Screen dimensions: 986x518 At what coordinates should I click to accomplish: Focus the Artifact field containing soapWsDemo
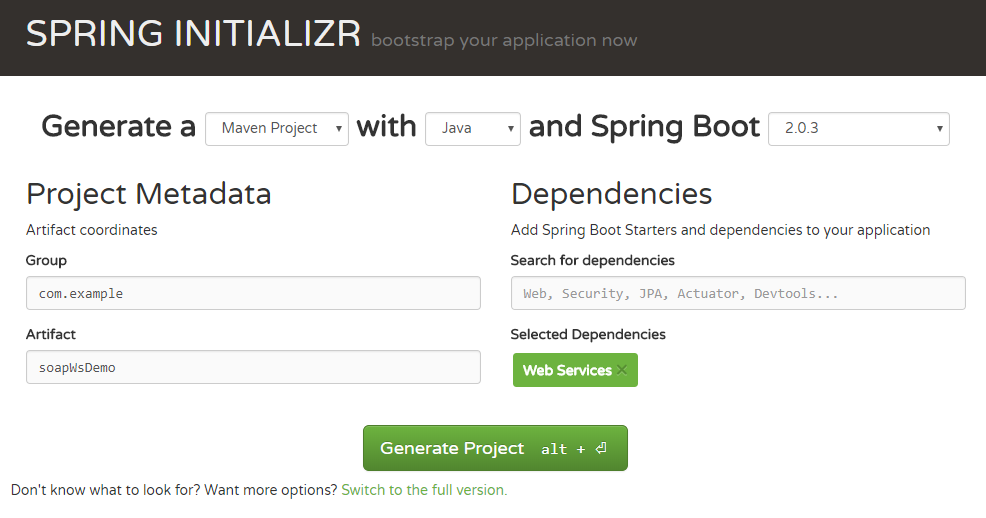[253, 367]
